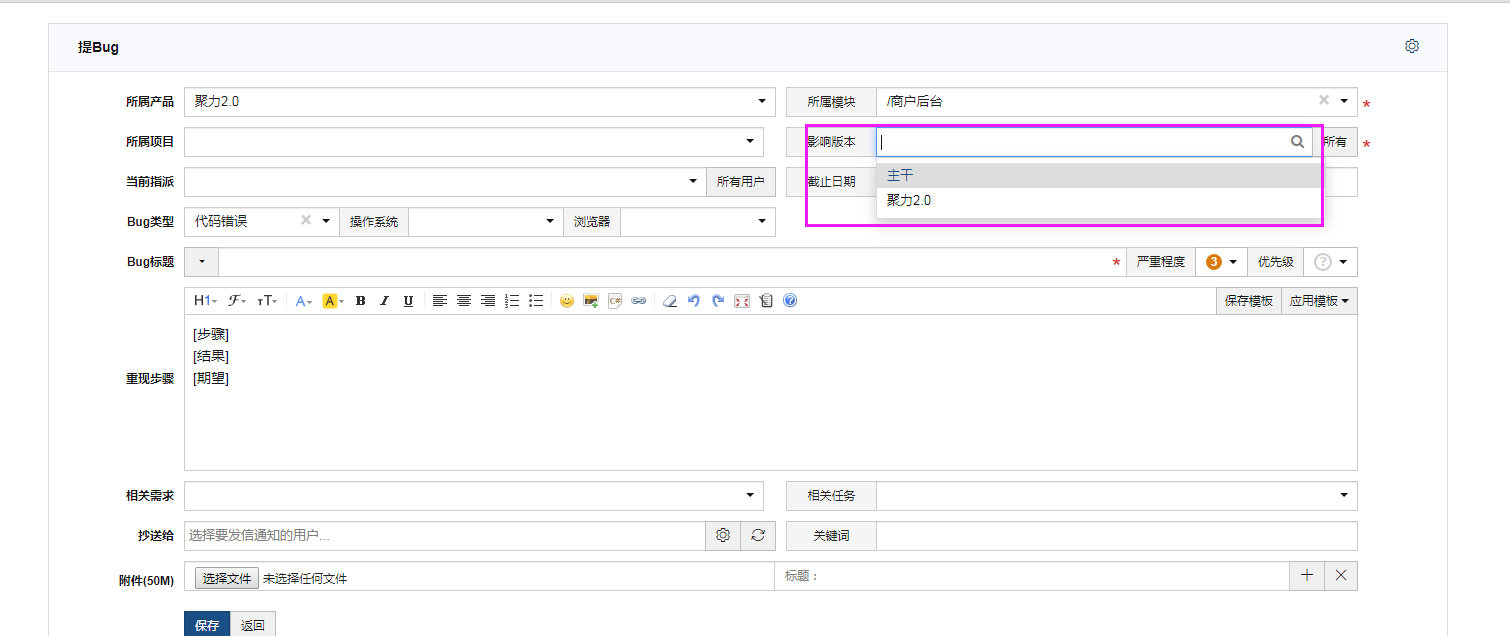Focus the attachment 标题 field
1510x636 pixels.
[1032, 576]
